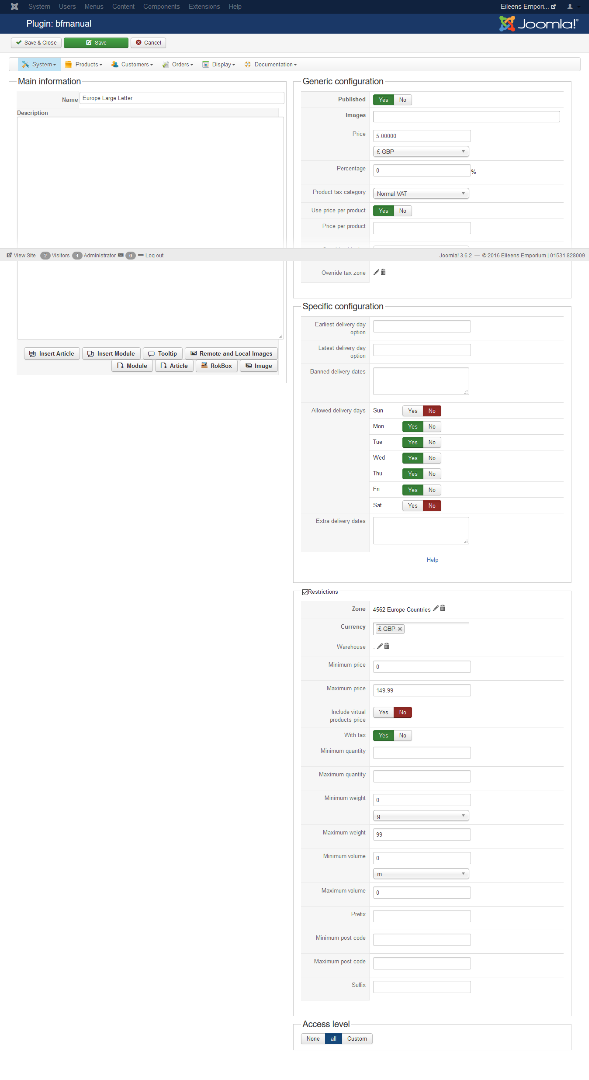The image size is (589, 1080).
Task: Click the Banned delivery dates text area
Action: 421,381
